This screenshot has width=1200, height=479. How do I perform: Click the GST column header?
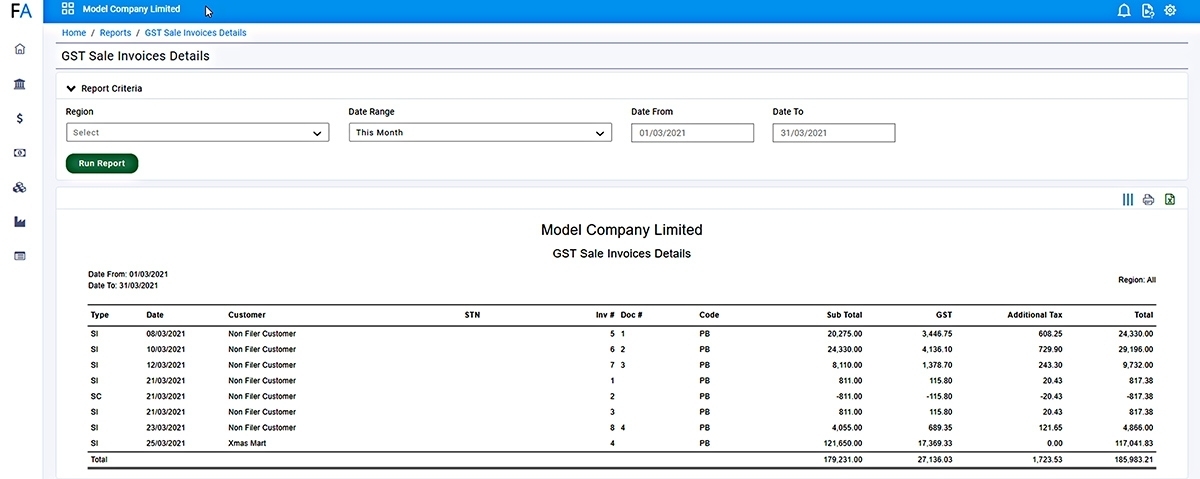click(x=944, y=315)
